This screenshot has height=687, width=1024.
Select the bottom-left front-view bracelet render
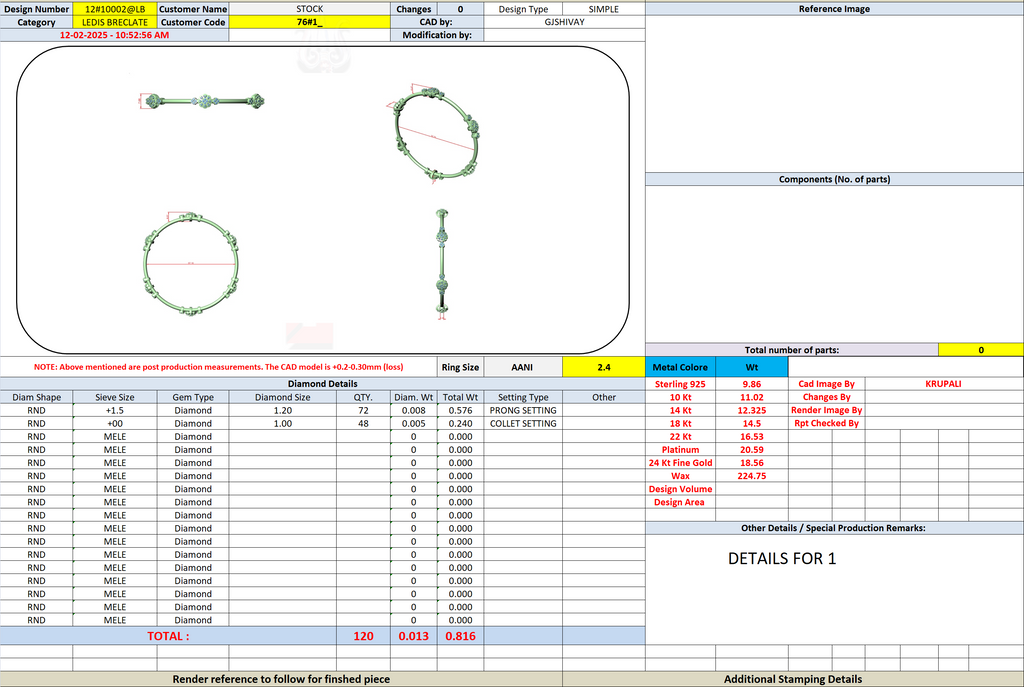point(190,264)
